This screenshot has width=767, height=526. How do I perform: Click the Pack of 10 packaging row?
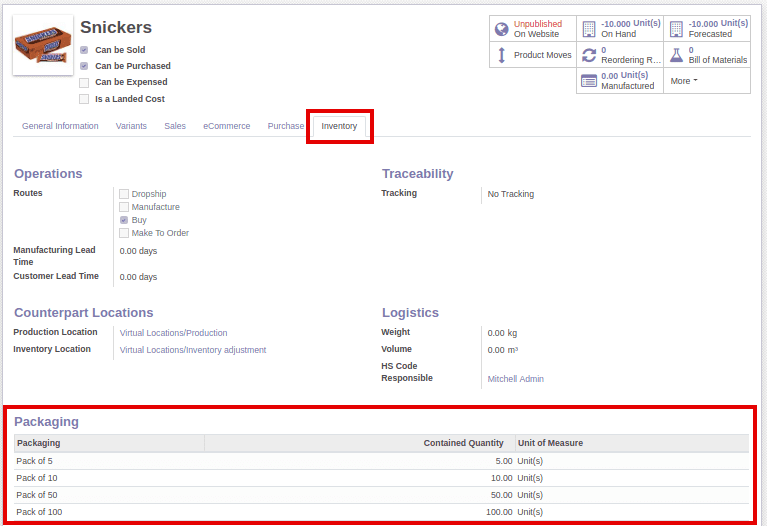coord(382,478)
